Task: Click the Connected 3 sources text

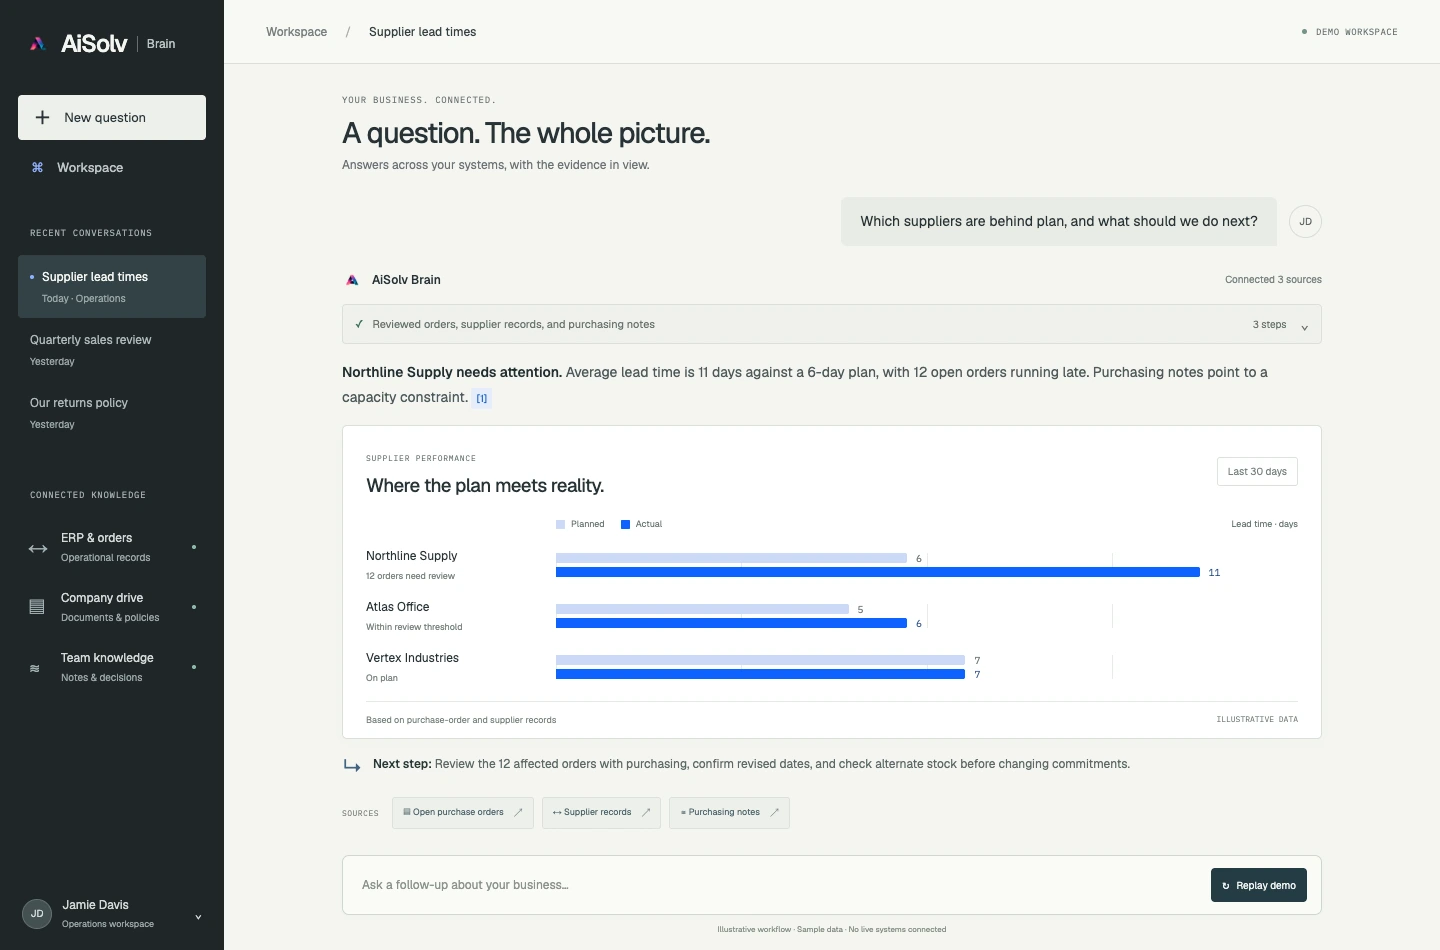Action: pyautogui.click(x=1273, y=280)
